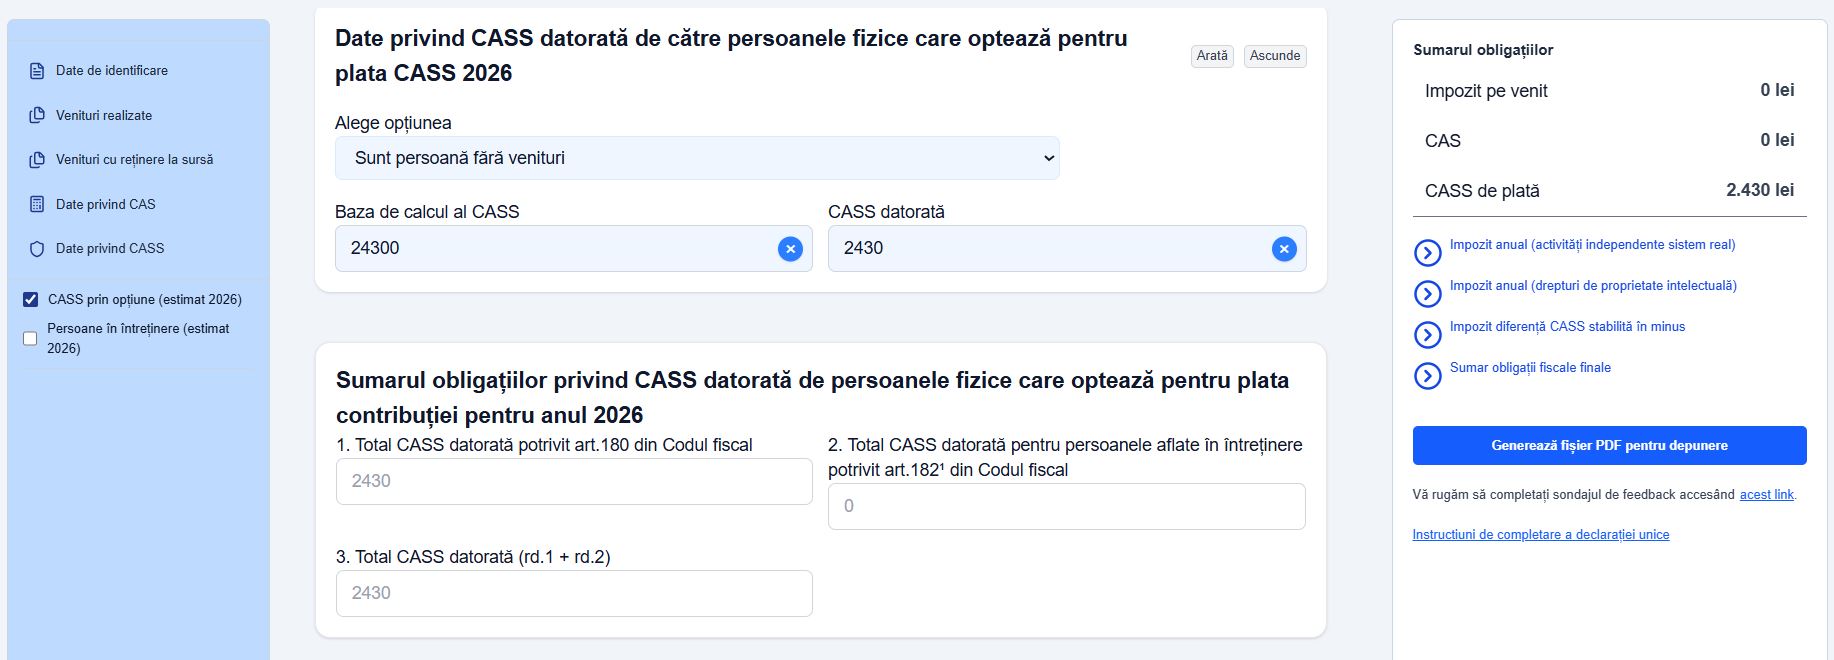Click the calculator icon beside Date privind CAS
This screenshot has height=660, width=1834.
click(37, 204)
